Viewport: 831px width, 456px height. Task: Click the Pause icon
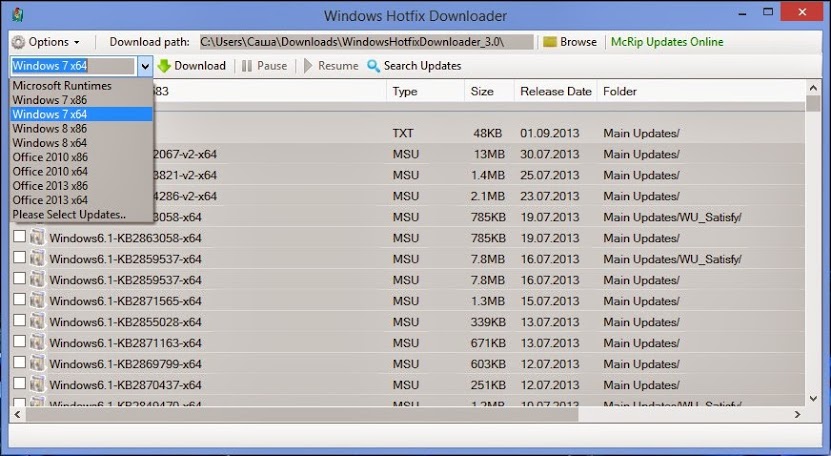tap(246, 66)
